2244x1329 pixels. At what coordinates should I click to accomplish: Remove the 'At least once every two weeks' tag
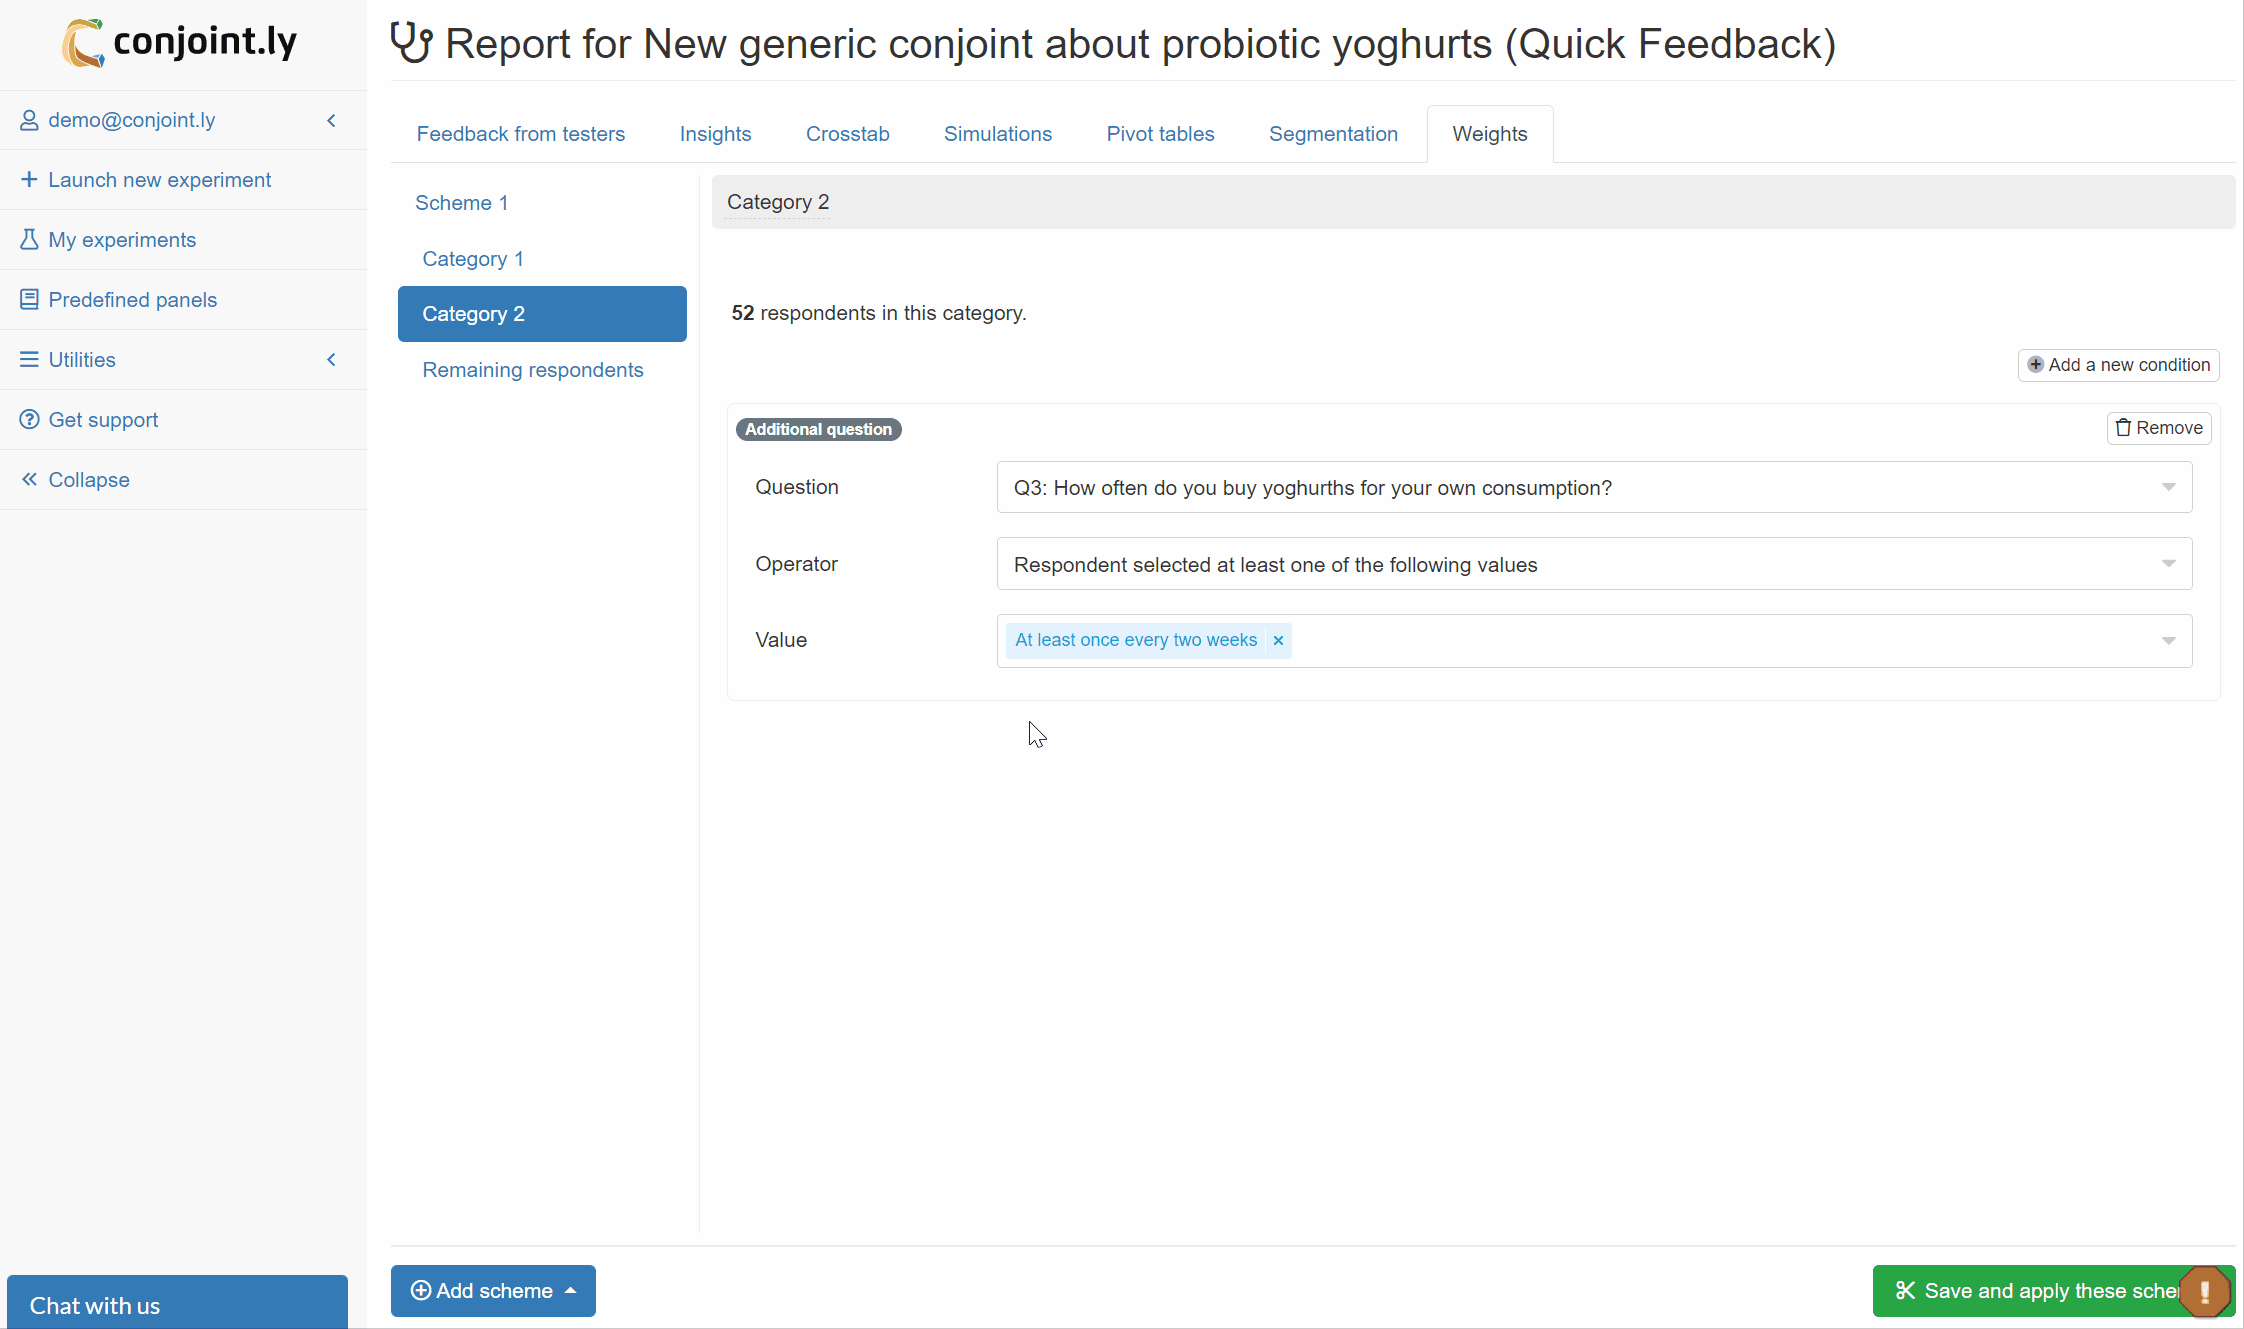pyautogui.click(x=1278, y=641)
